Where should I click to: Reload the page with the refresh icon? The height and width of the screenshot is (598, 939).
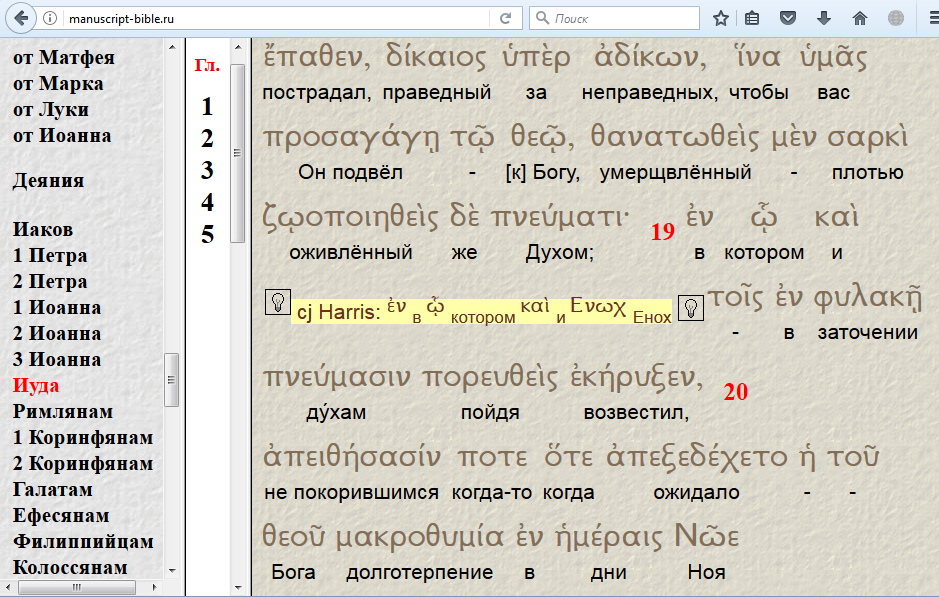506,18
